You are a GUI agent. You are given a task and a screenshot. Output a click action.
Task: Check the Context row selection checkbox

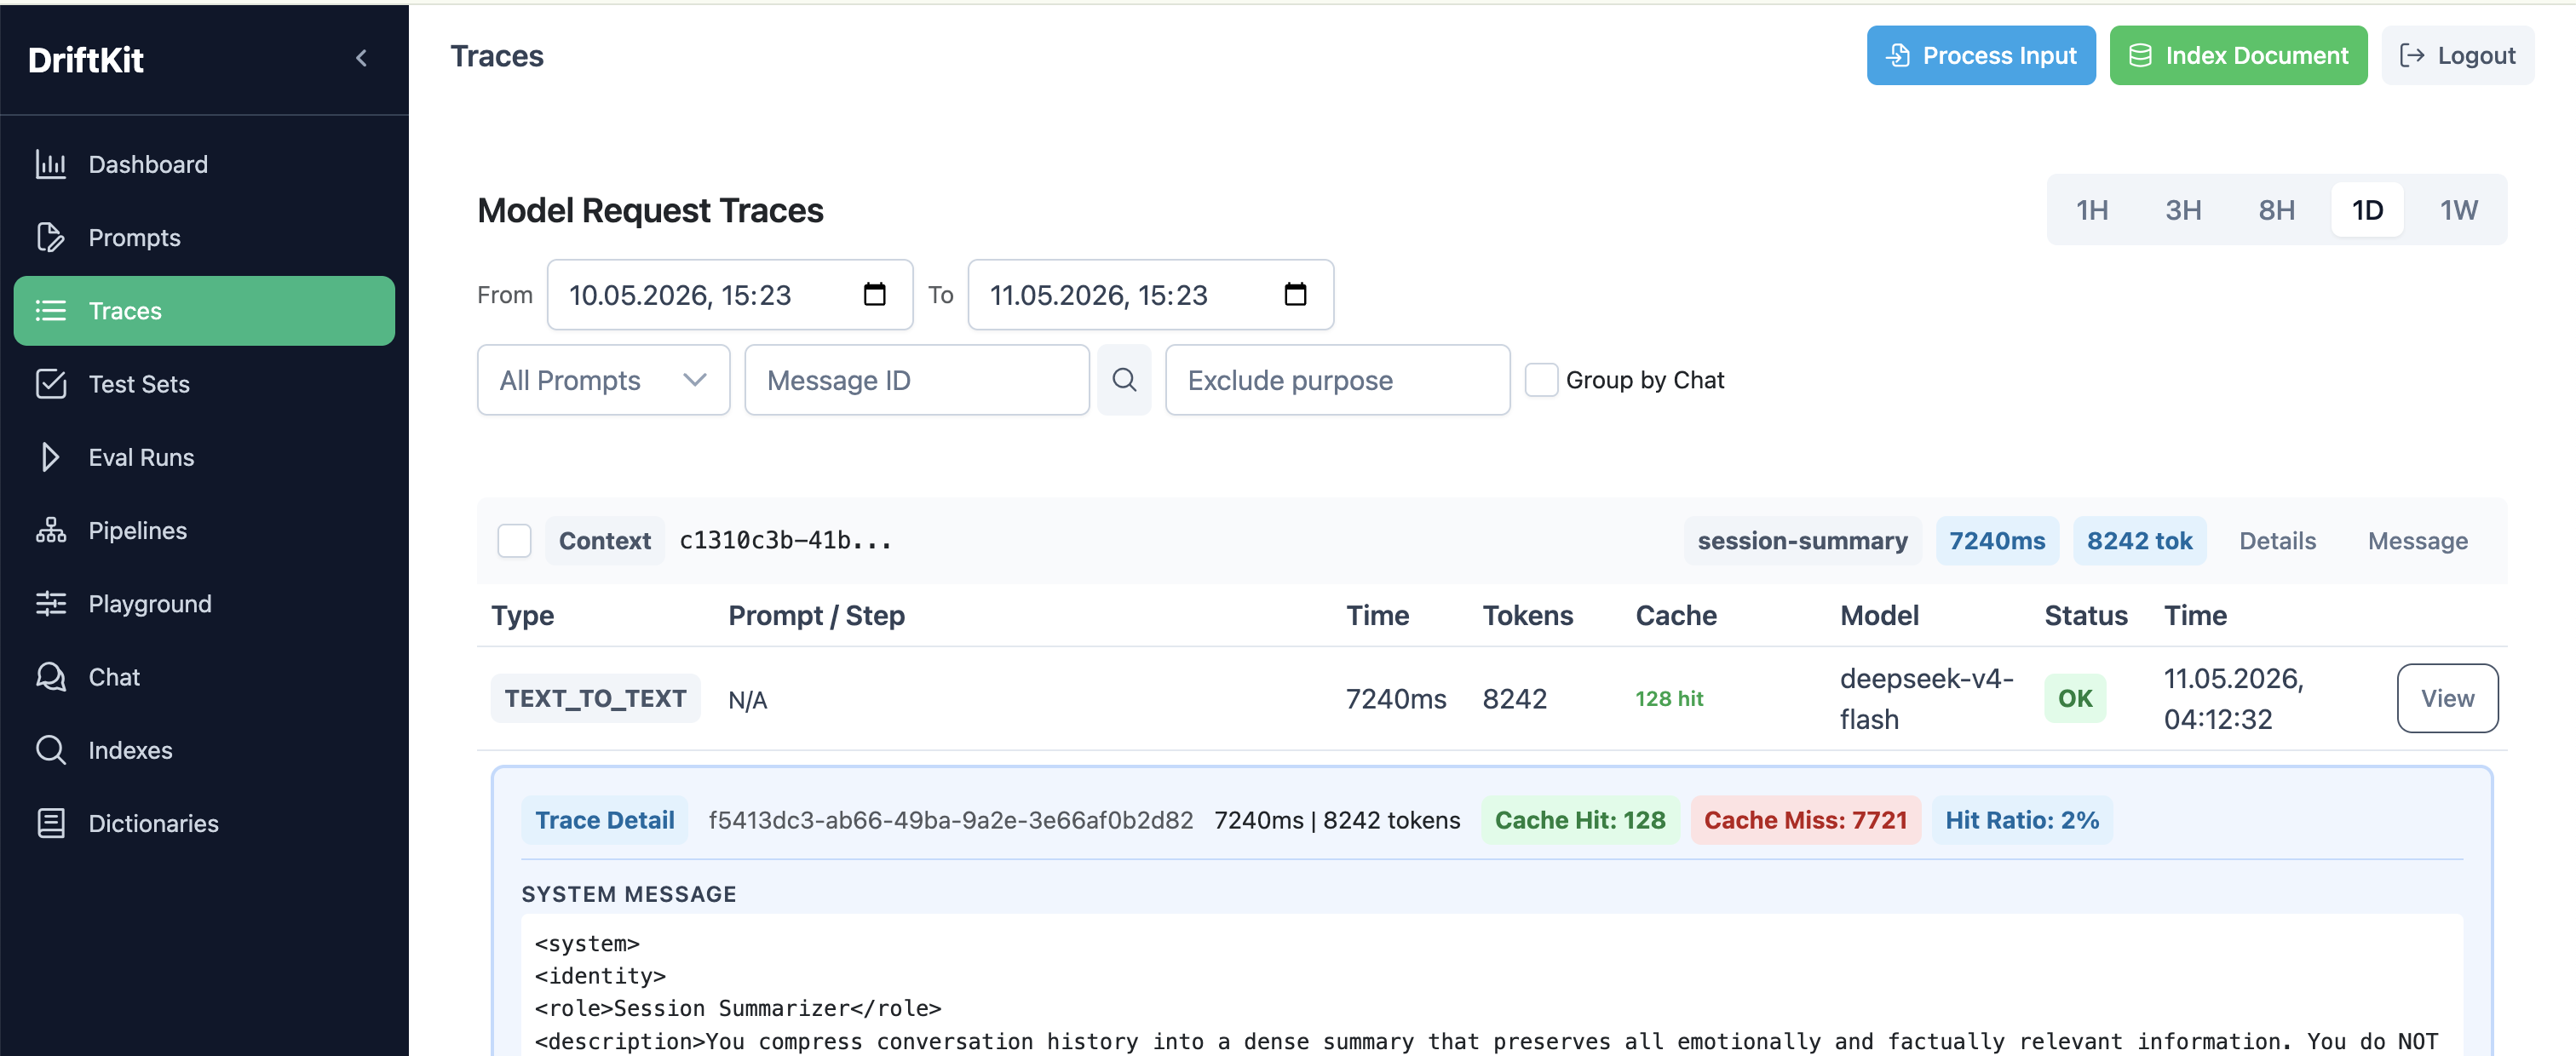[x=514, y=541]
